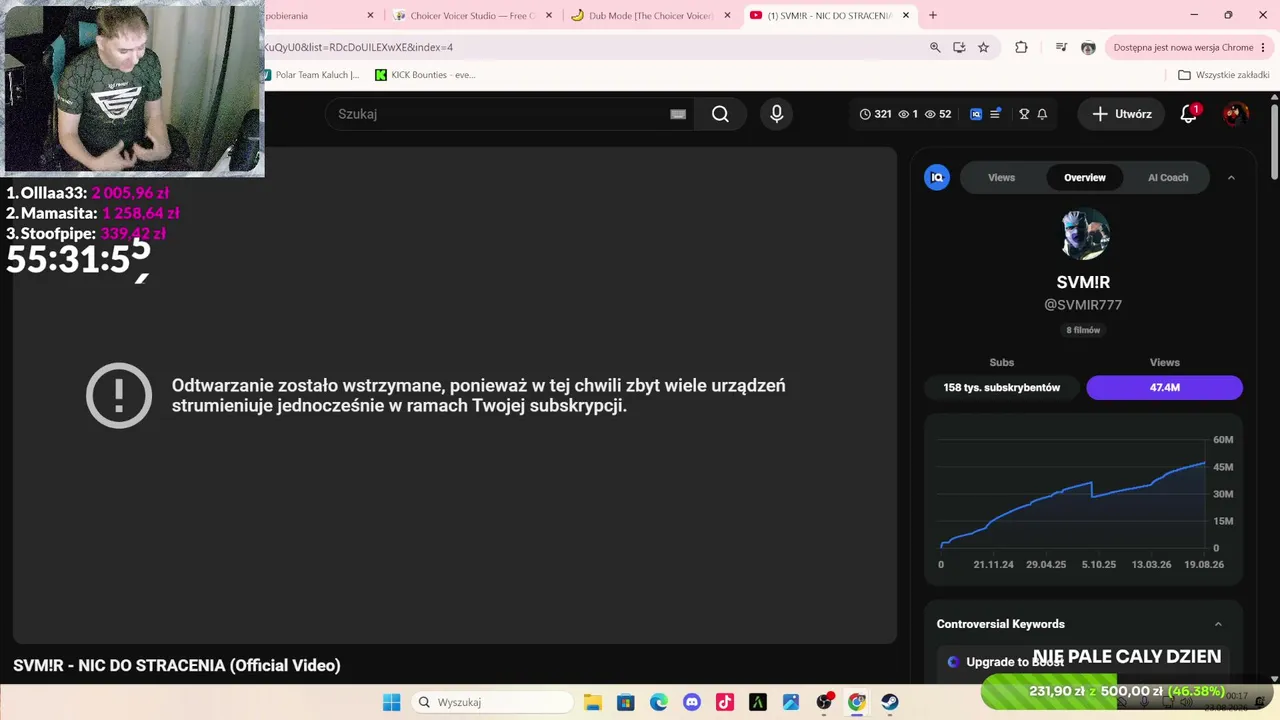
Task: Click the Utwórz create button
Action: [1121, 114]
